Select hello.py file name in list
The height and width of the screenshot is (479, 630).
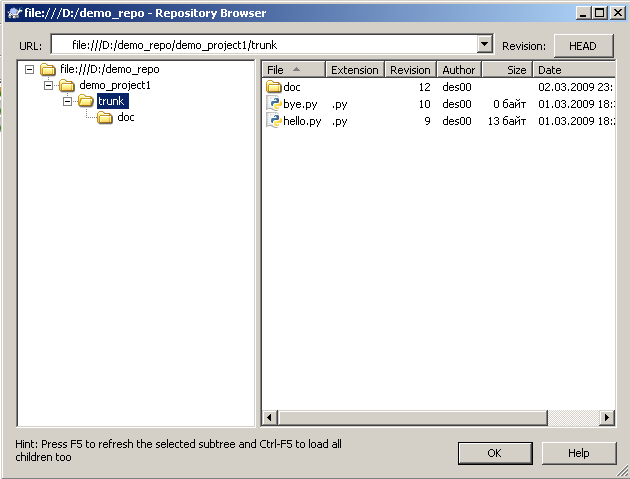pyautogui.click(x=302, y=121)
